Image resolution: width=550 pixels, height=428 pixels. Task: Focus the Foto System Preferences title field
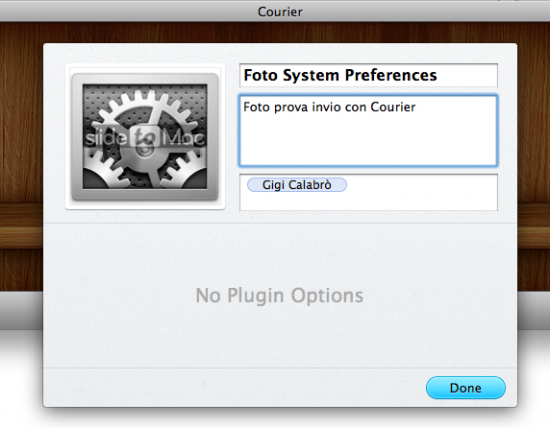click(x=368, y=75)
